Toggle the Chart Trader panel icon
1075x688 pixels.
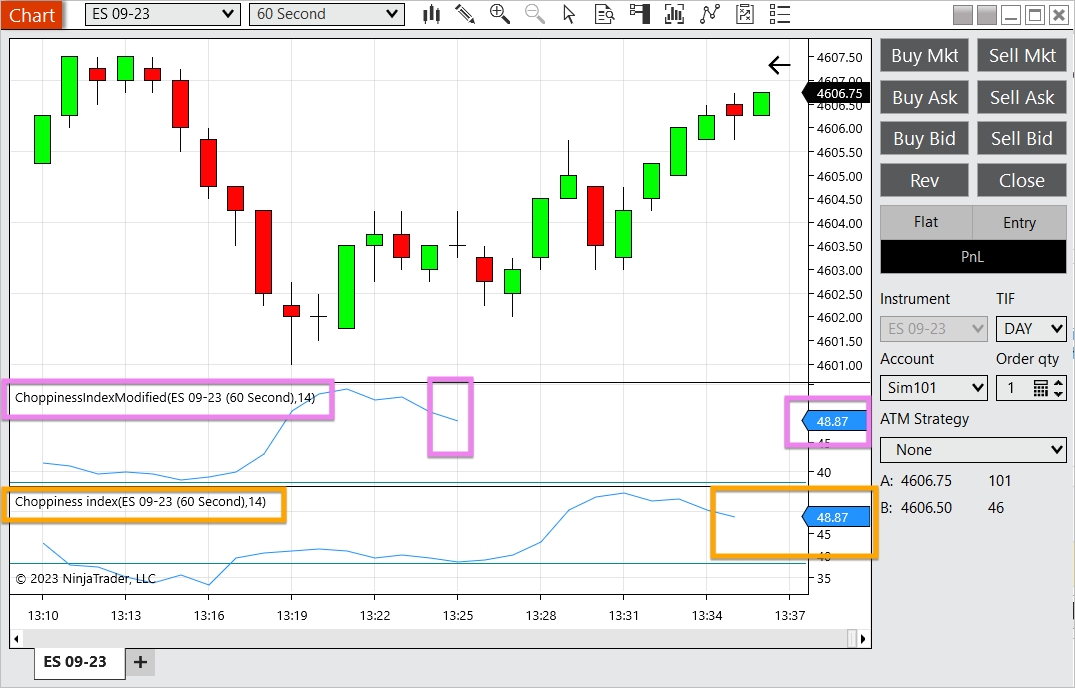(640, 14)
